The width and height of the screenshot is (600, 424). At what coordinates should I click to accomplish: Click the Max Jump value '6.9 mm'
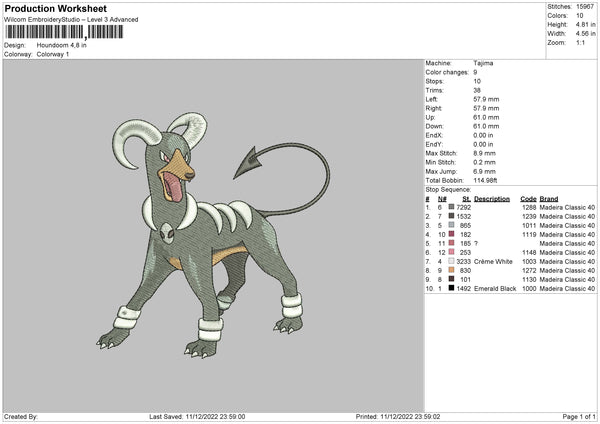click(484, 171)
